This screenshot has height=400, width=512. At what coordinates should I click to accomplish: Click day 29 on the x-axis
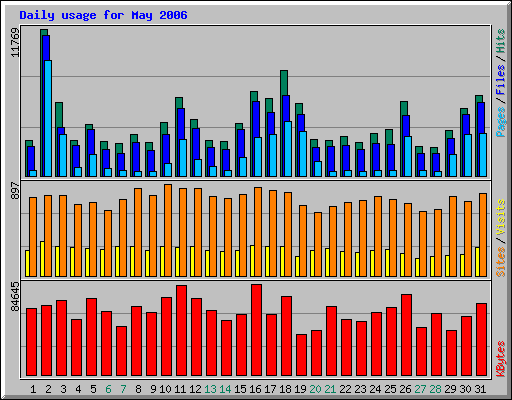tap(450, 389)
